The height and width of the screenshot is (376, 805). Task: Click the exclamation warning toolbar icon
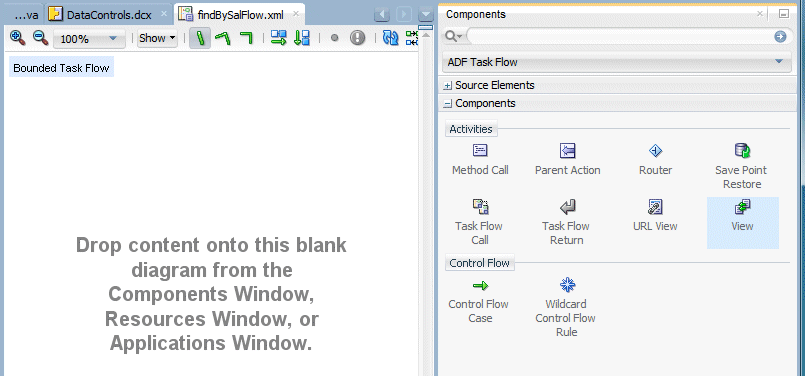click(357, 37)
